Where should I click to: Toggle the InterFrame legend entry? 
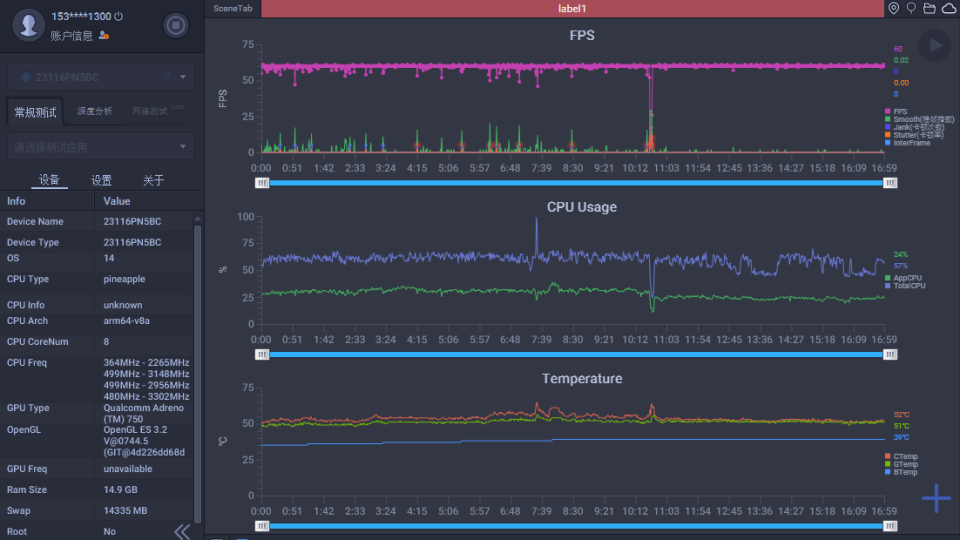click(x=907, y=143)
